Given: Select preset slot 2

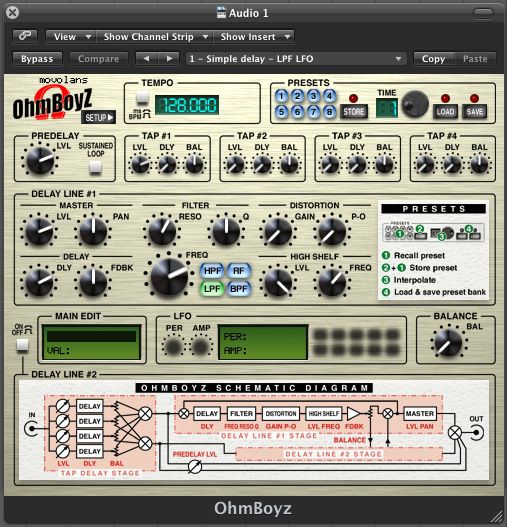Looking at the screenshot, I should (297, 96).
